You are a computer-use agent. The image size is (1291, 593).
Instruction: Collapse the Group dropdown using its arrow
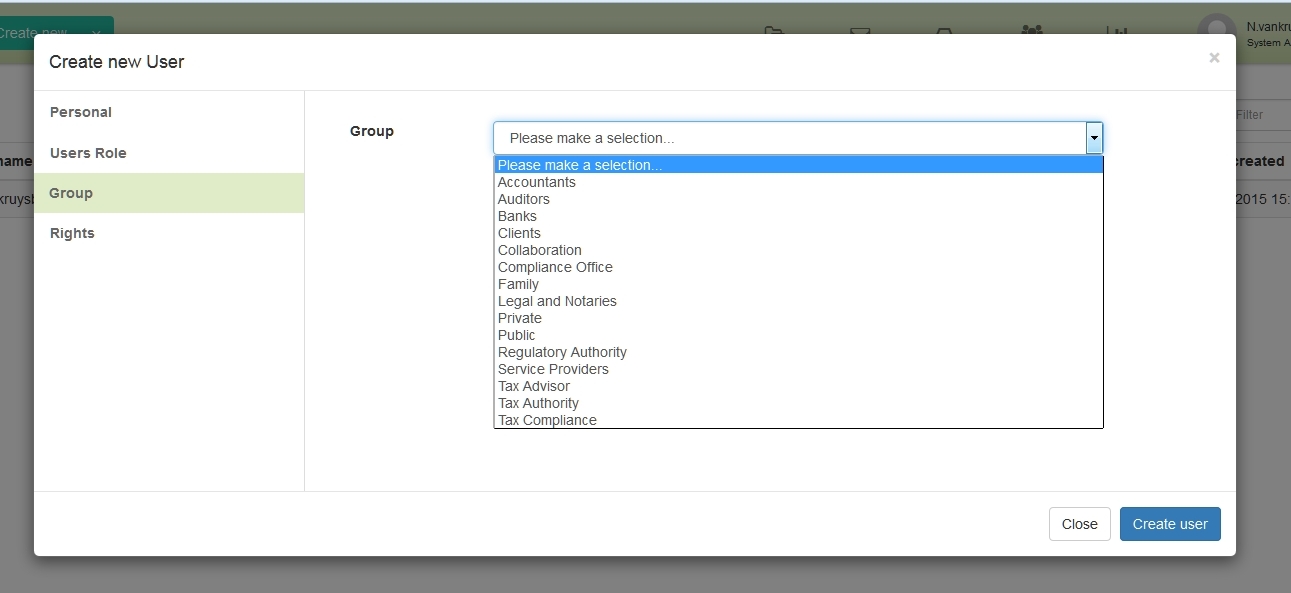[x=1094, y=138]
